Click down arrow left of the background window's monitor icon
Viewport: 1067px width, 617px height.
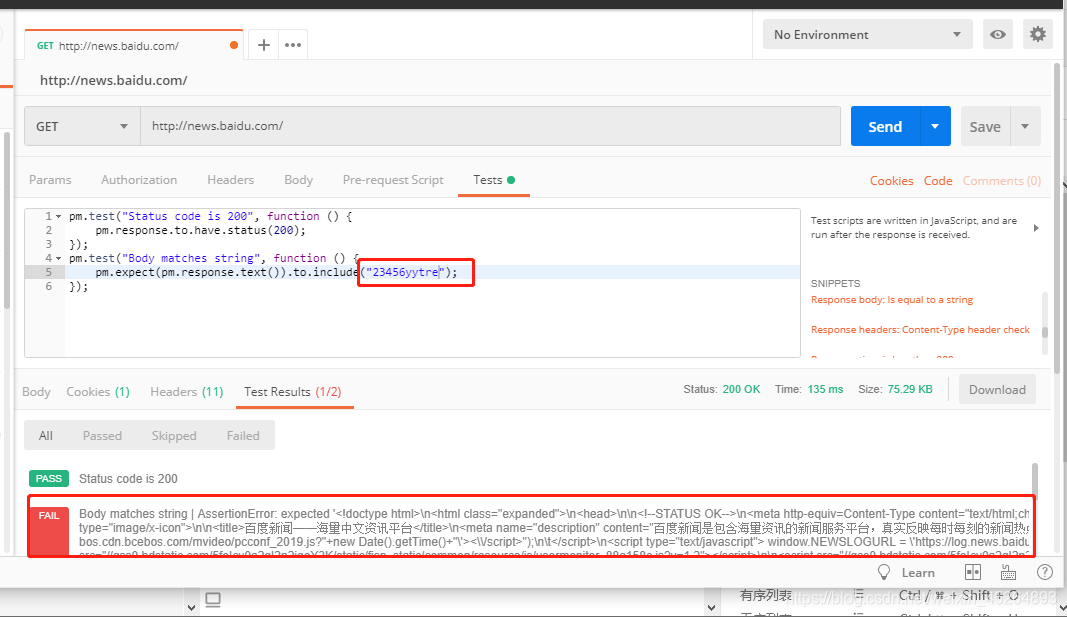pyautogui.click(x=191, y=607)
